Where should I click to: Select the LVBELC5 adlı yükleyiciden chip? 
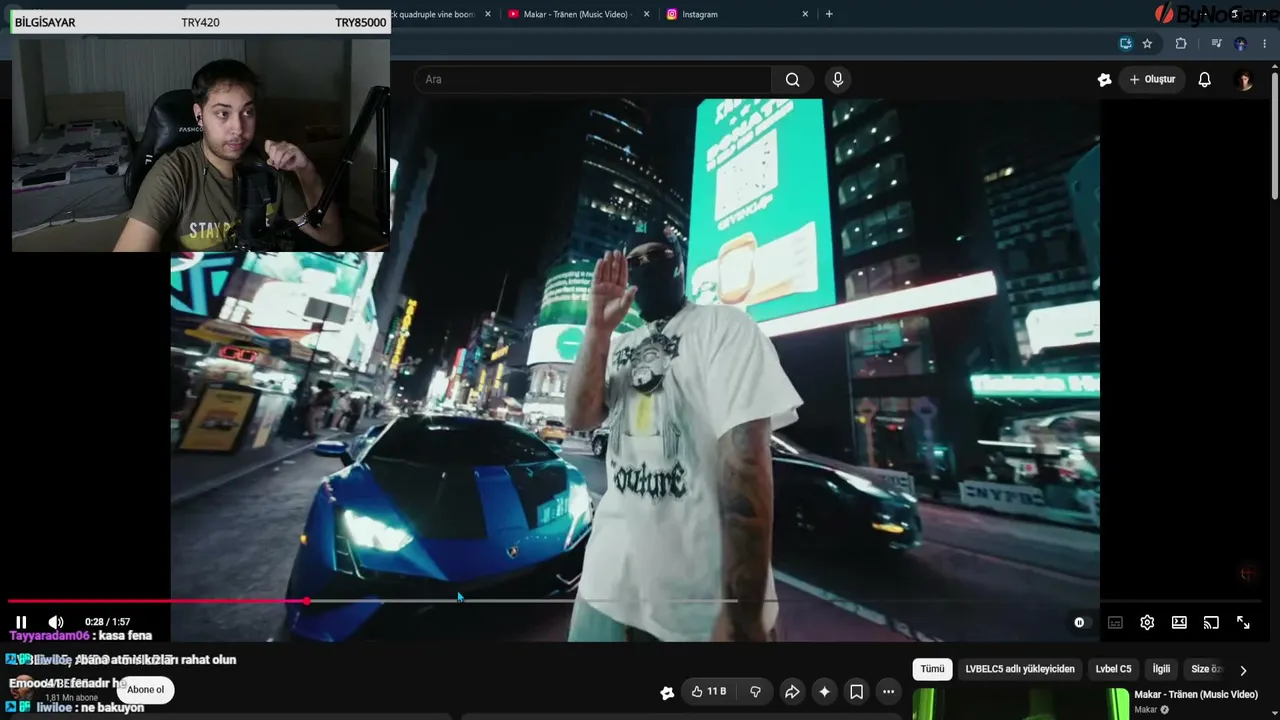[x=1020, y=669]
